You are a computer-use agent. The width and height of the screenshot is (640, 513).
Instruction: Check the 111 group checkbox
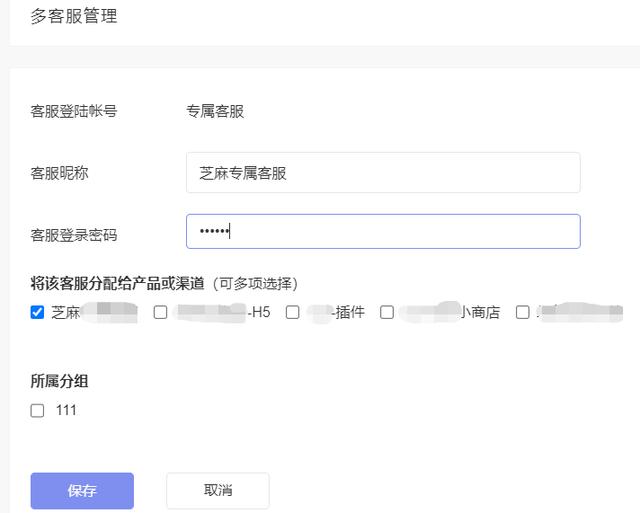tap(37, 411)
